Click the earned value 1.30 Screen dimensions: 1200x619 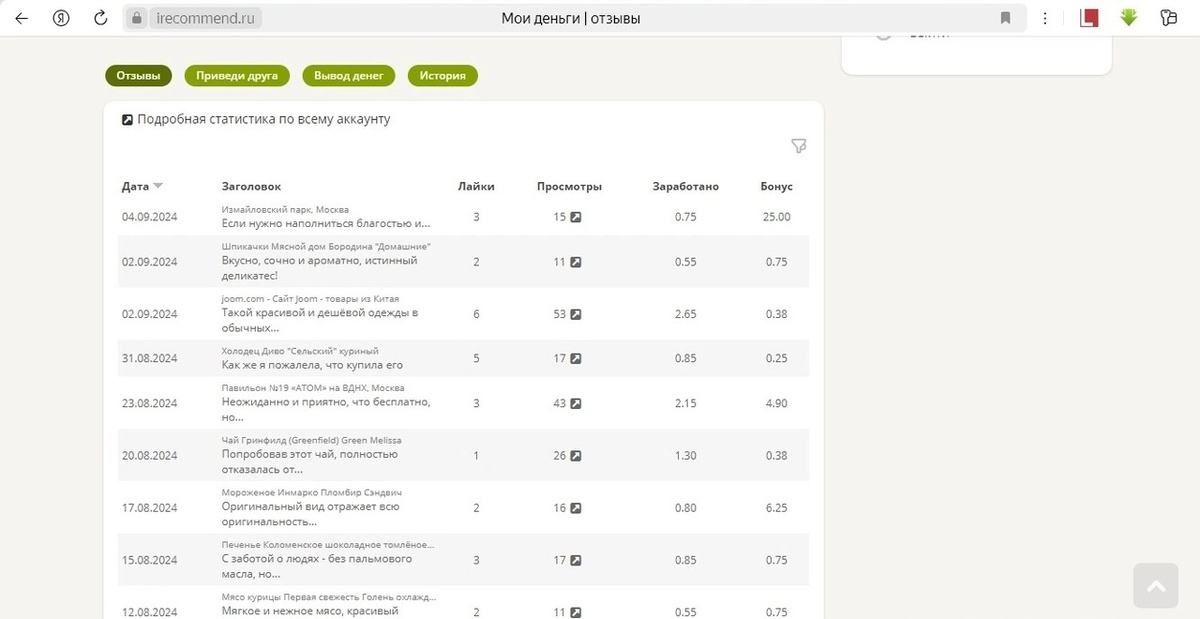coord(685,455)
